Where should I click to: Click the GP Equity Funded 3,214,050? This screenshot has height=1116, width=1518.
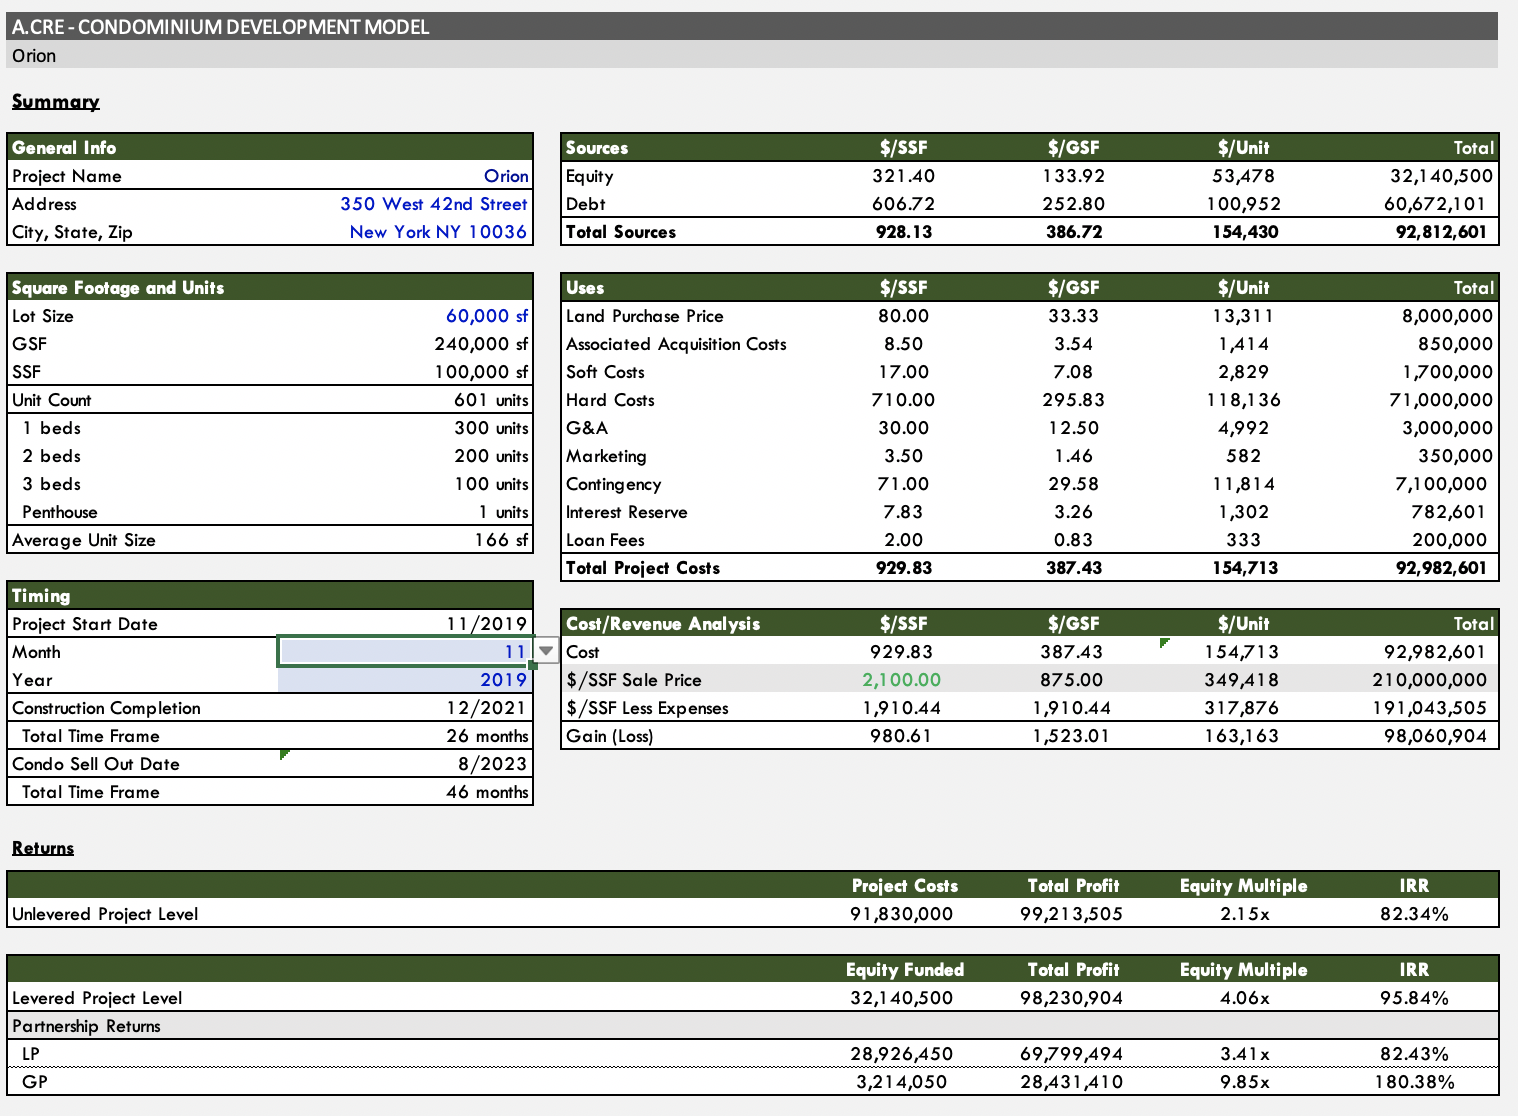901,1082
